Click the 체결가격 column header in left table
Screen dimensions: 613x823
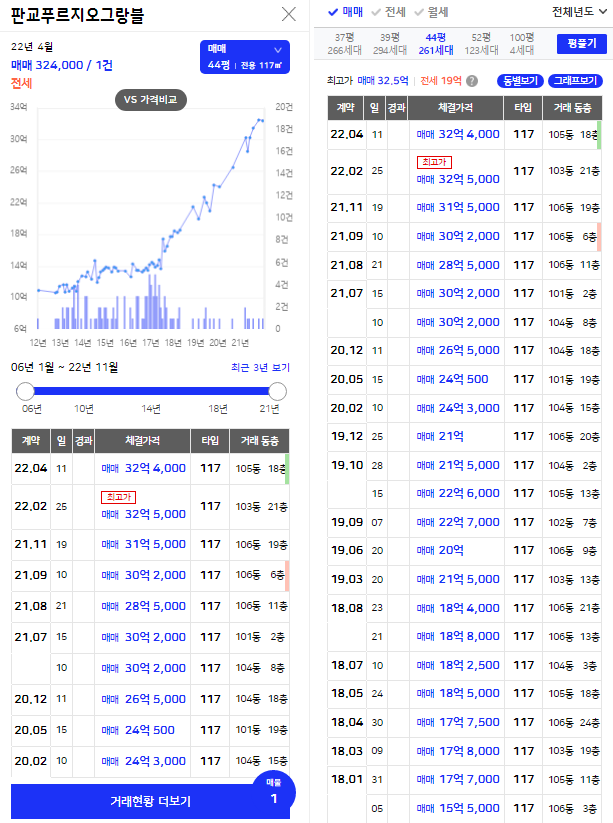142,441
